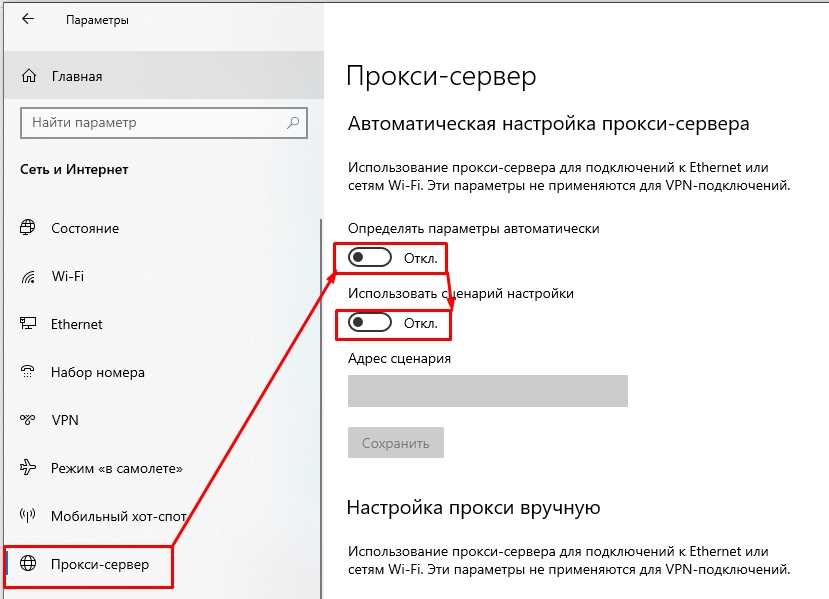Click the back arrow icon
This screenshot has height=599, width=829.
pyautogui.click(x=27, y=19)
